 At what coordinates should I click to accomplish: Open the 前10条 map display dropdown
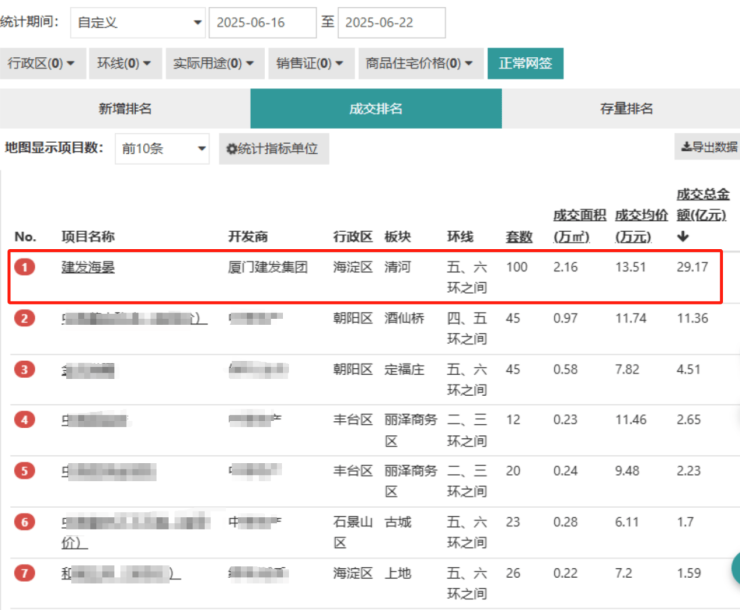(x=161, y=149)
